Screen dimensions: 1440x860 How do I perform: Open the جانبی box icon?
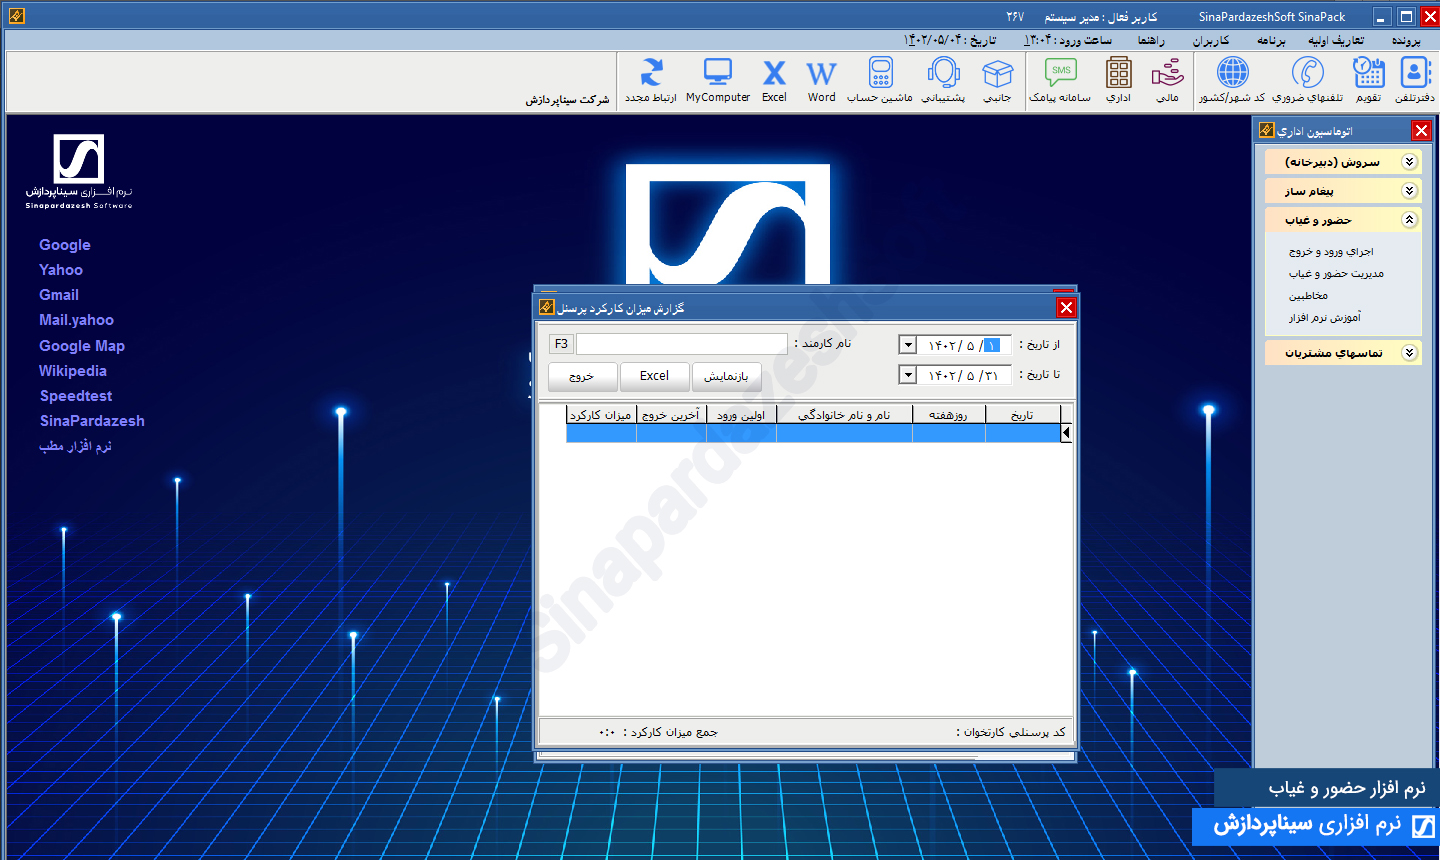(997, 80)
